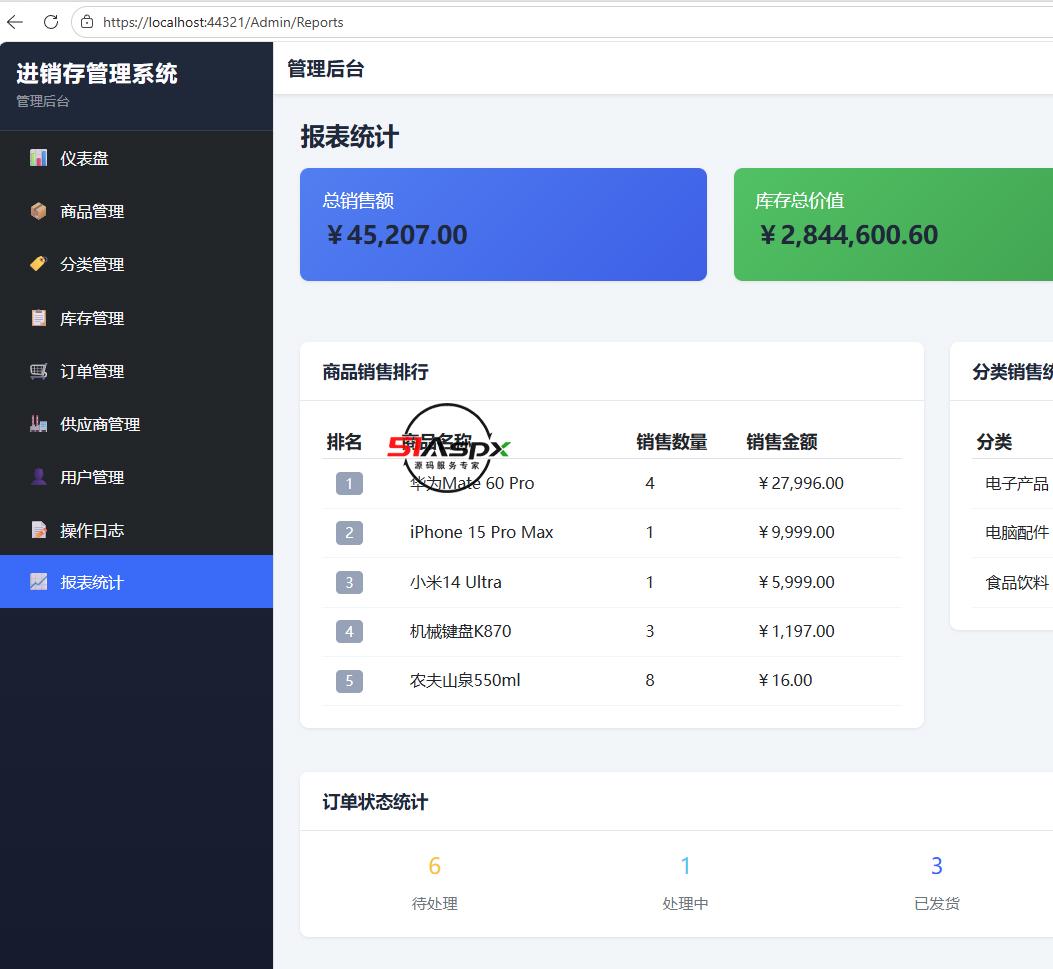
Task: Click the 处理中 status label
Action: coord(685,904)
